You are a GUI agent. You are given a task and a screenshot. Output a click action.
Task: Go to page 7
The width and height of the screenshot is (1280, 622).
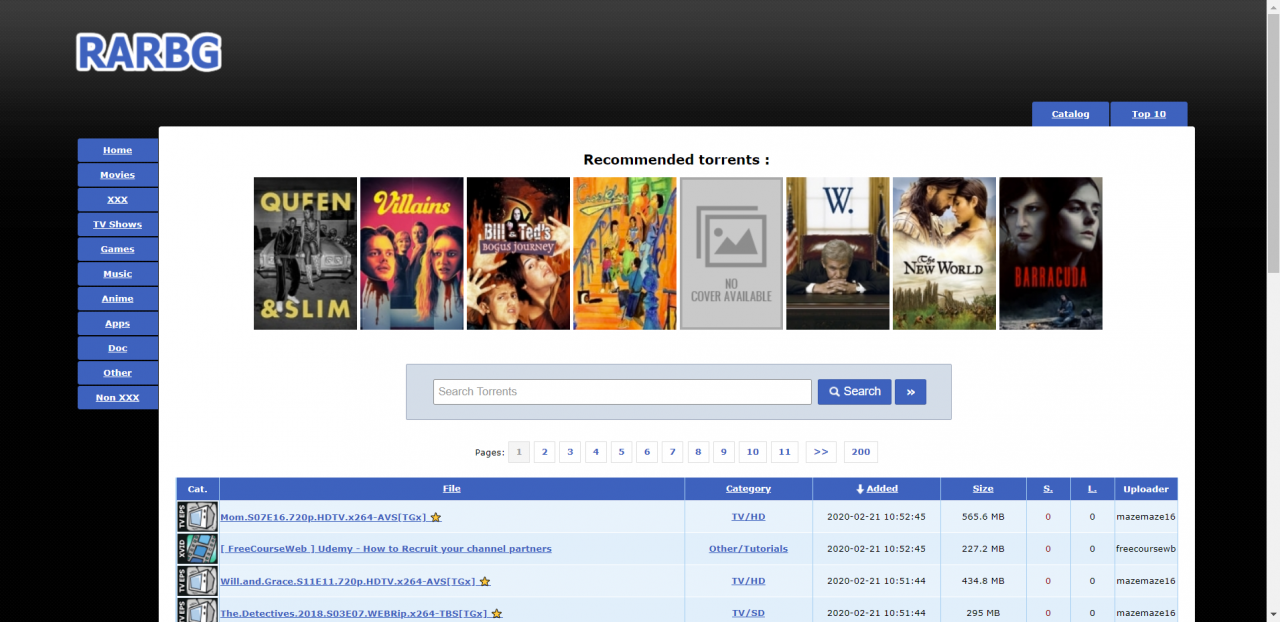point(672,452)
